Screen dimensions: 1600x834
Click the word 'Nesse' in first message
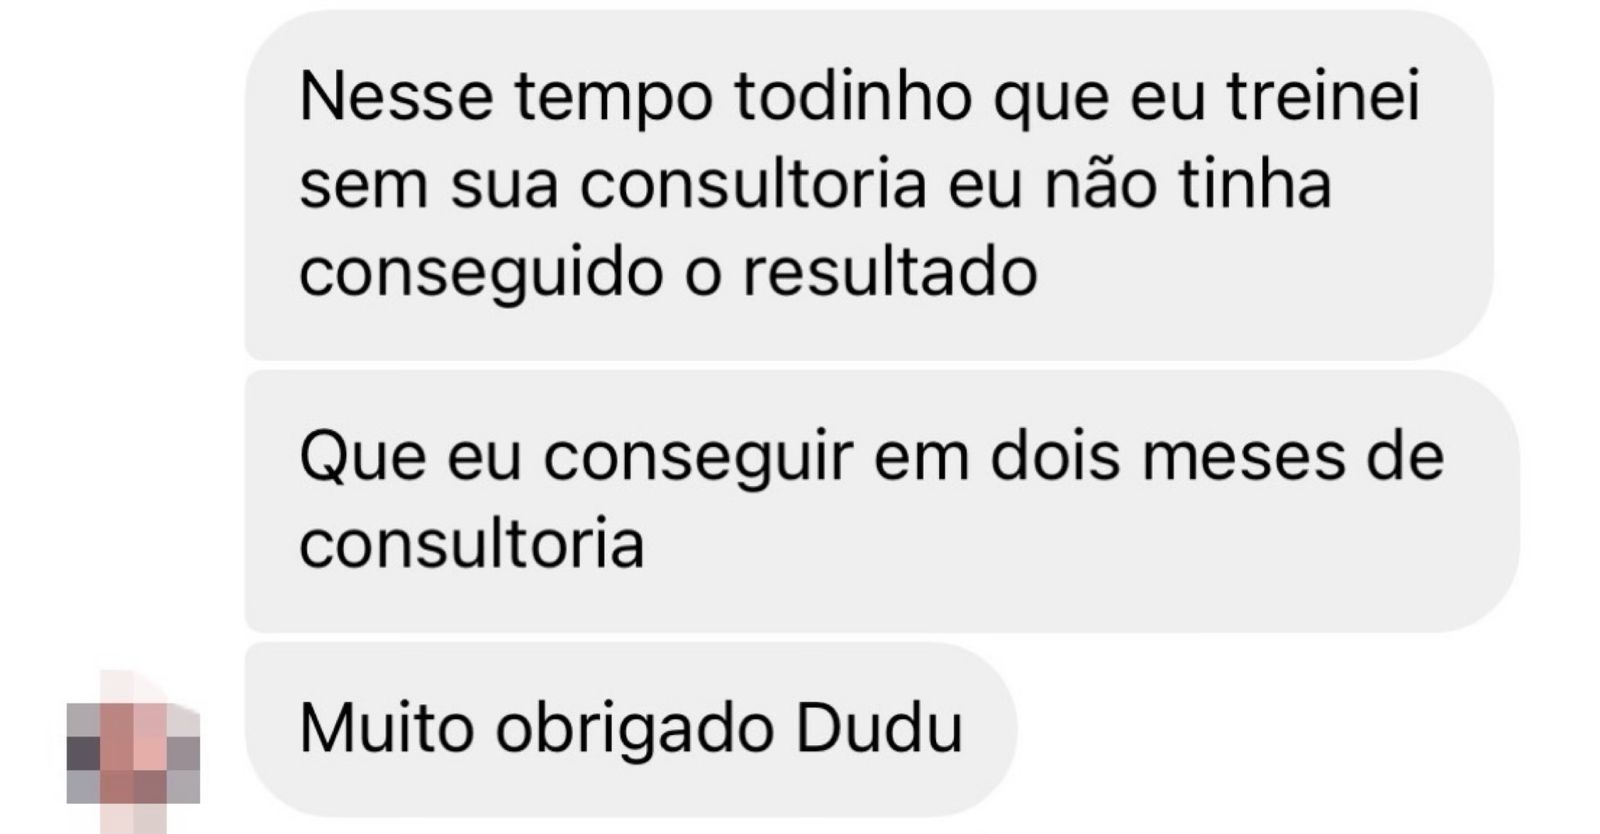[x=397, y=98]
